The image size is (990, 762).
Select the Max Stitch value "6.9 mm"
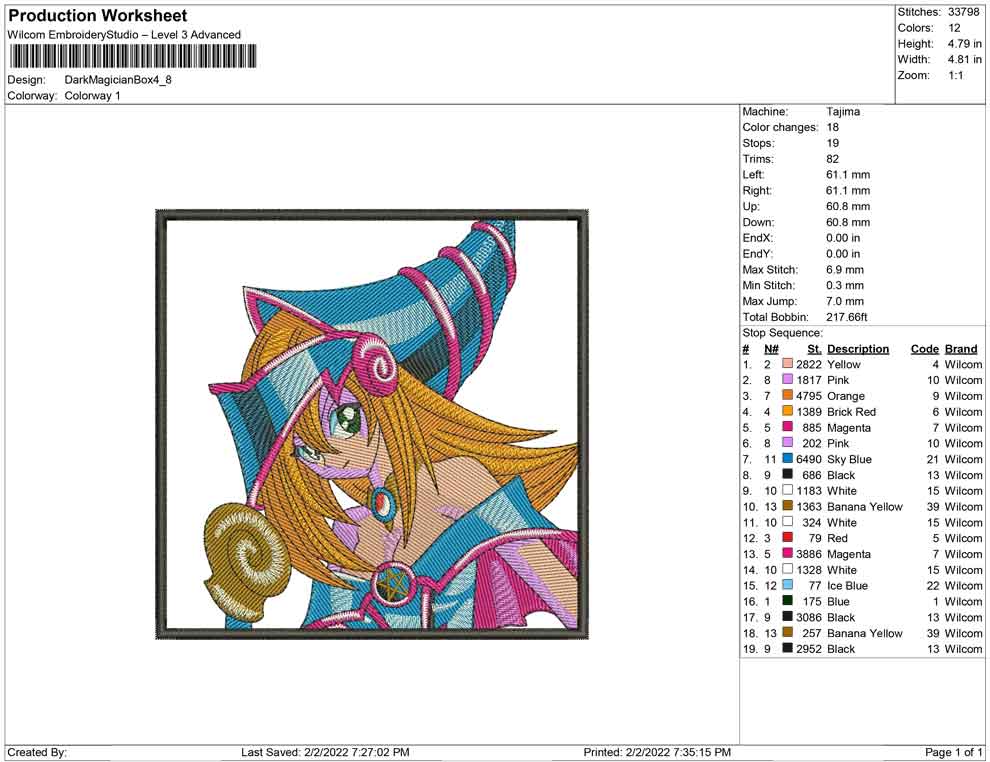click(845, 269)
